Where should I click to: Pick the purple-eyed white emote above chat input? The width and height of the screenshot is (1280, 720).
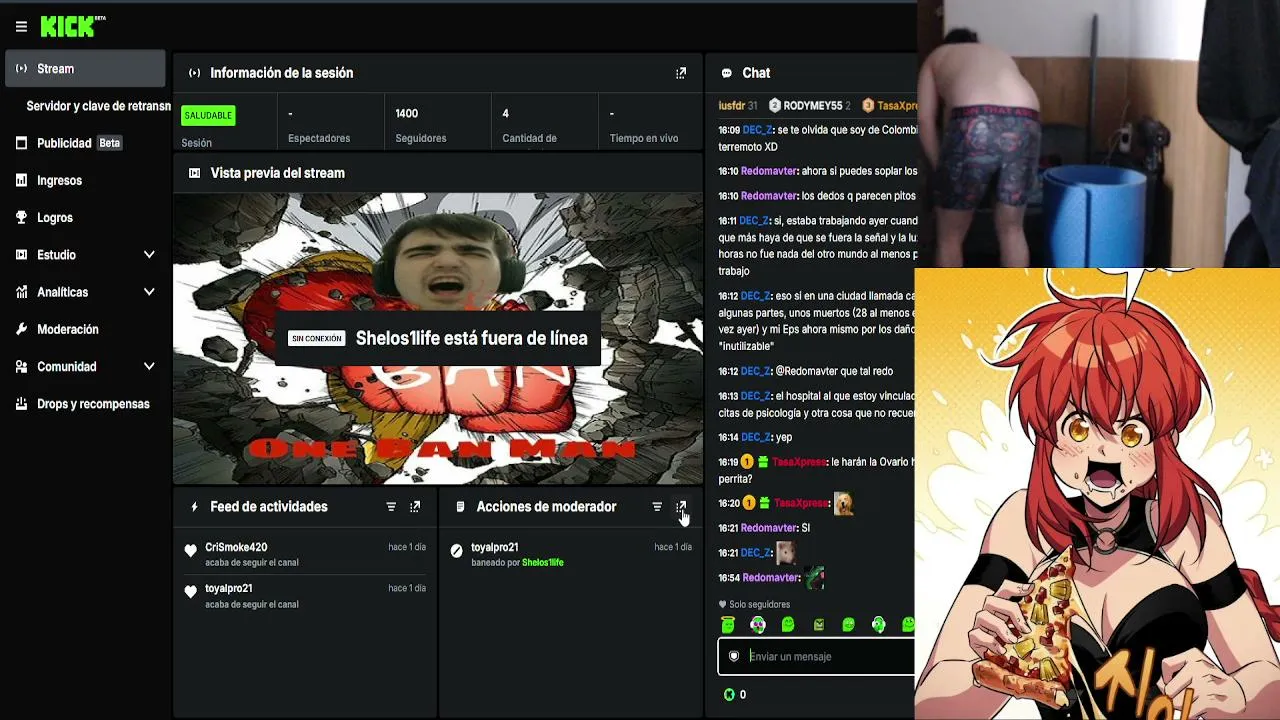pos(758,625)
